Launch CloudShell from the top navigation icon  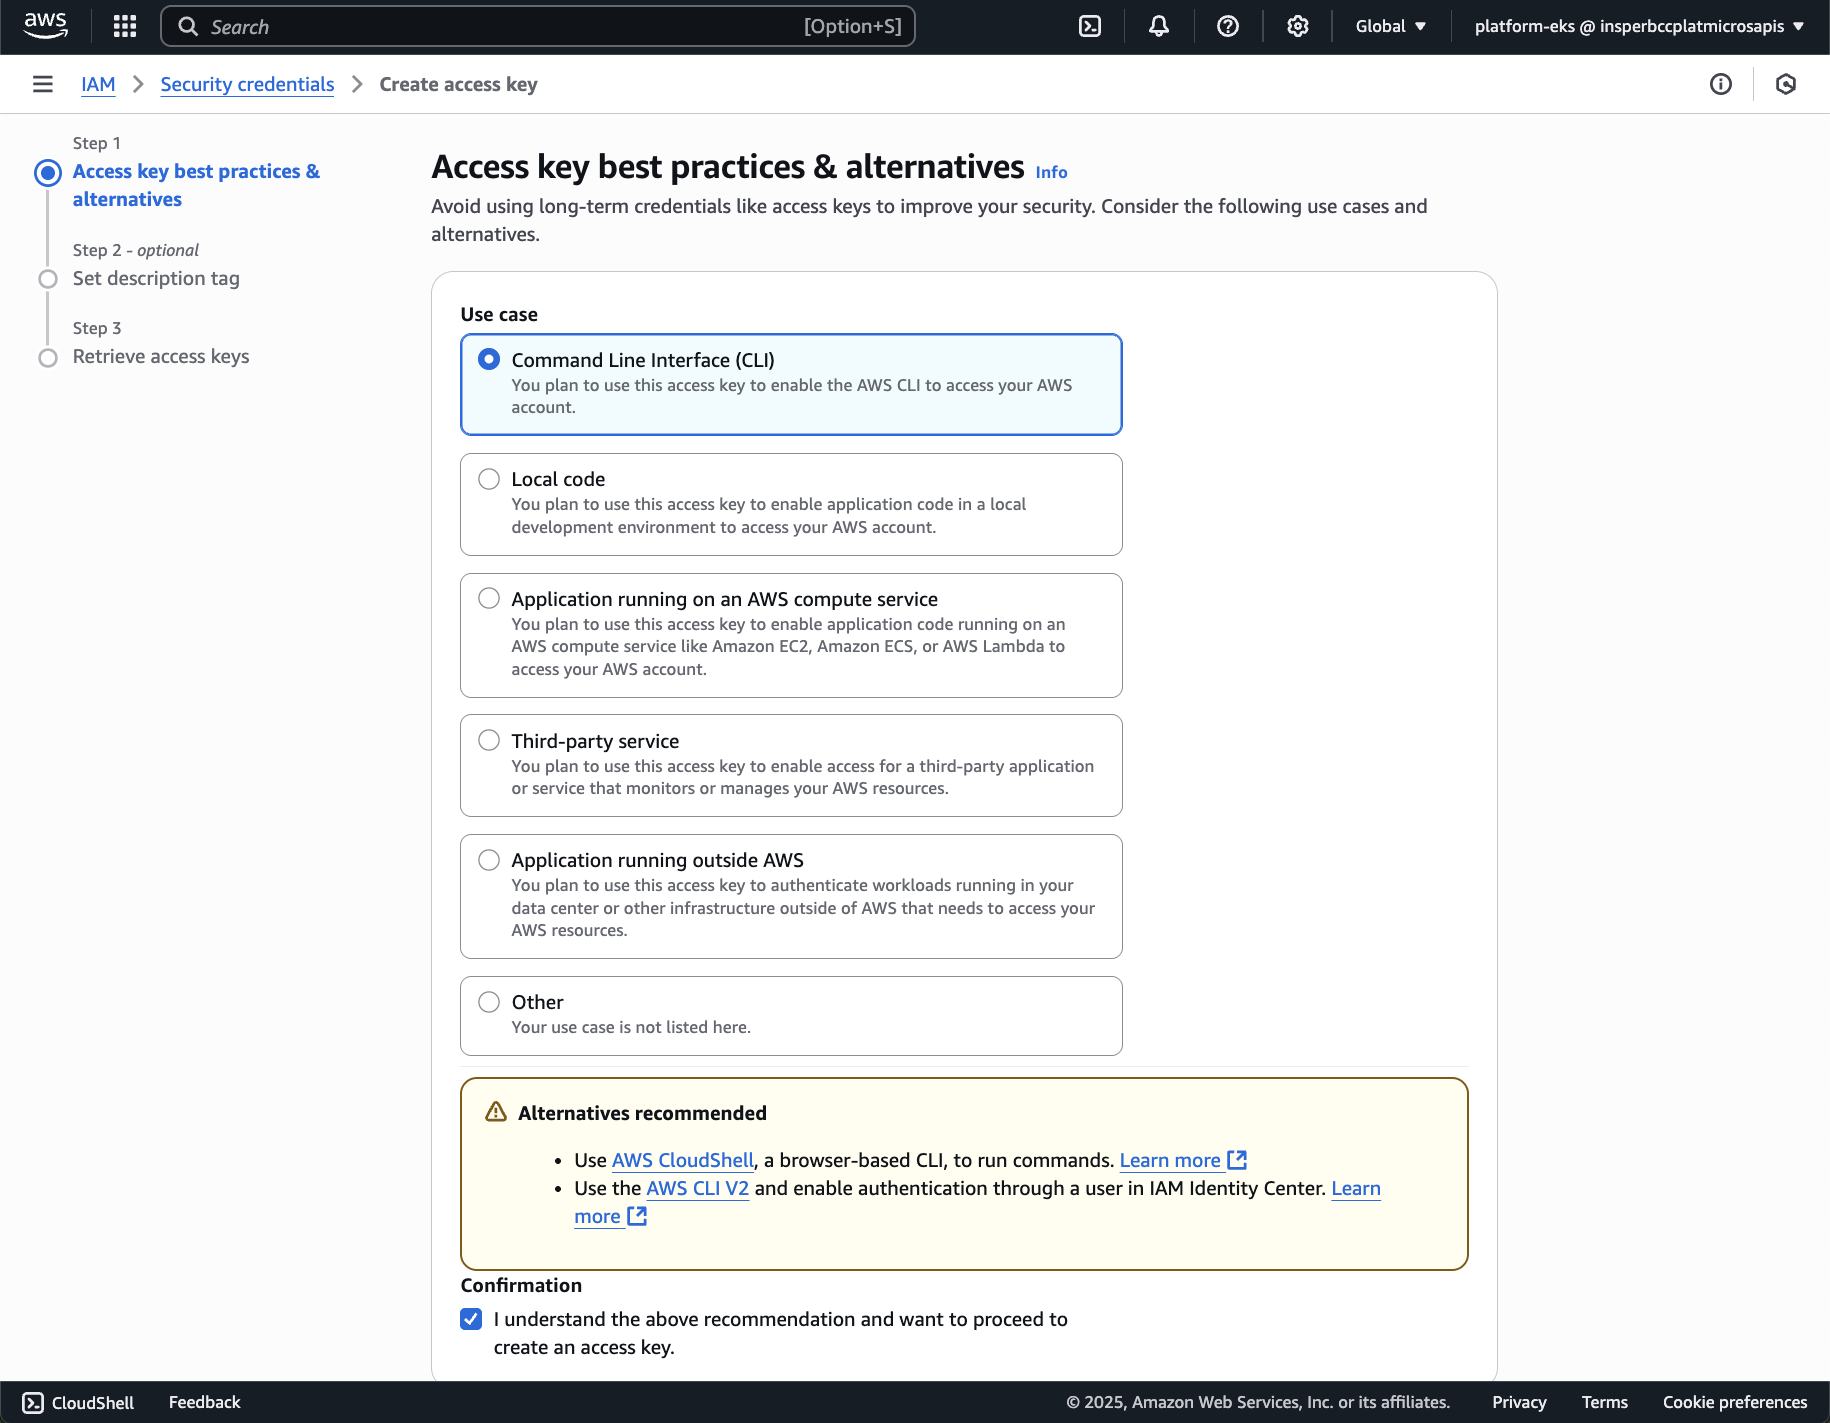point(1090,26)
